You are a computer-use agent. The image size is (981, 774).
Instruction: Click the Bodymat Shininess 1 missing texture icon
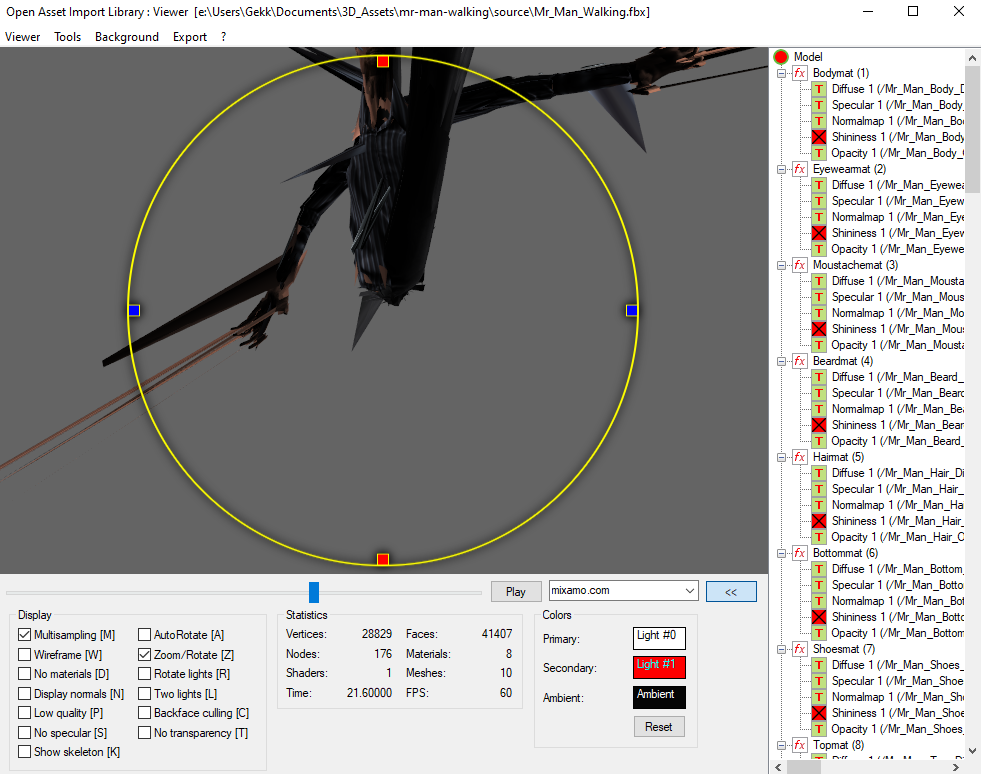pyautogui.click(x=819, y=137)
